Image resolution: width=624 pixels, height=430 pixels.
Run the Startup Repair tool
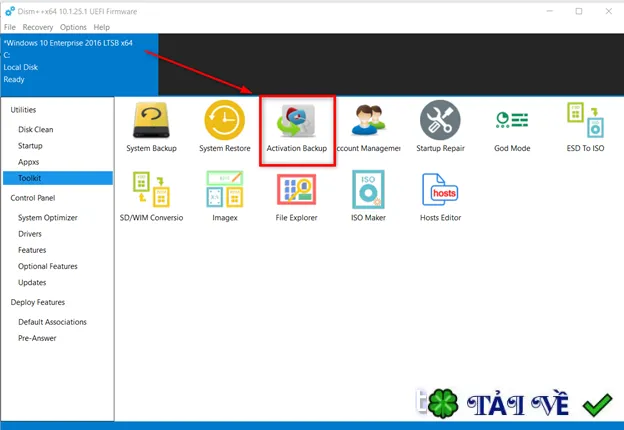440,127
